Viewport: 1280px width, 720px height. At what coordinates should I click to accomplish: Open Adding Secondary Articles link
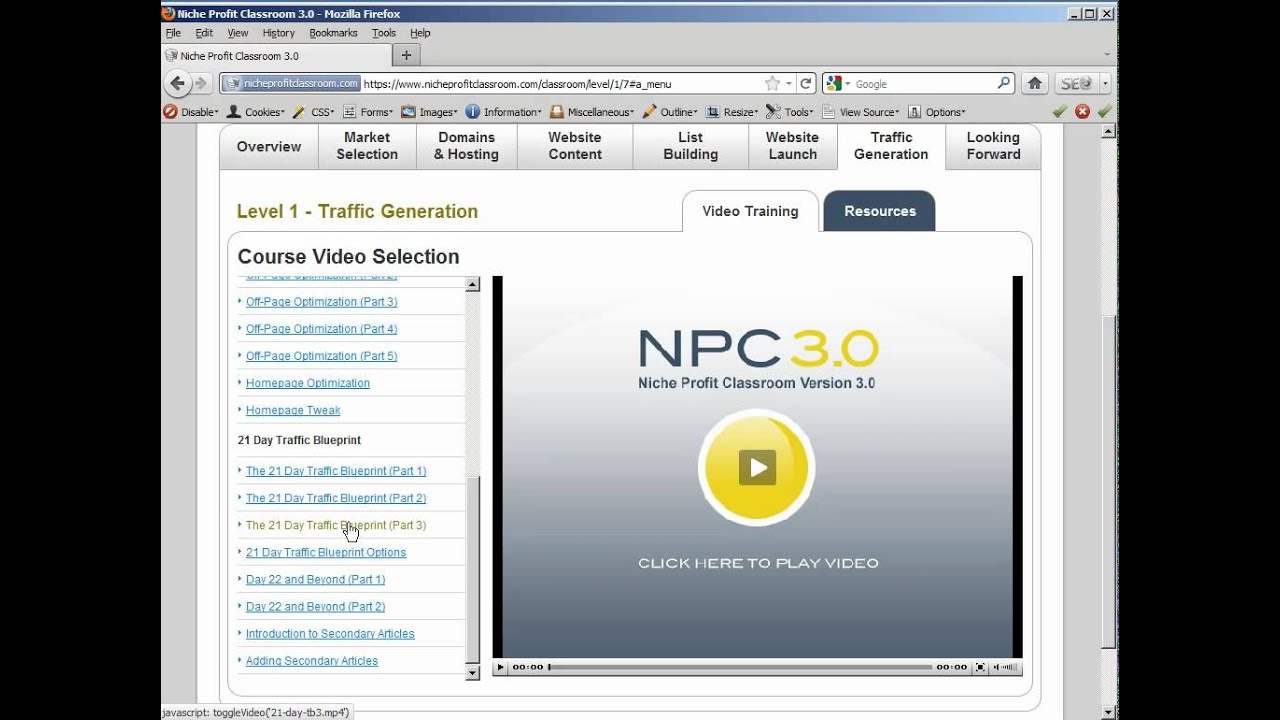(x=312, y=661)
